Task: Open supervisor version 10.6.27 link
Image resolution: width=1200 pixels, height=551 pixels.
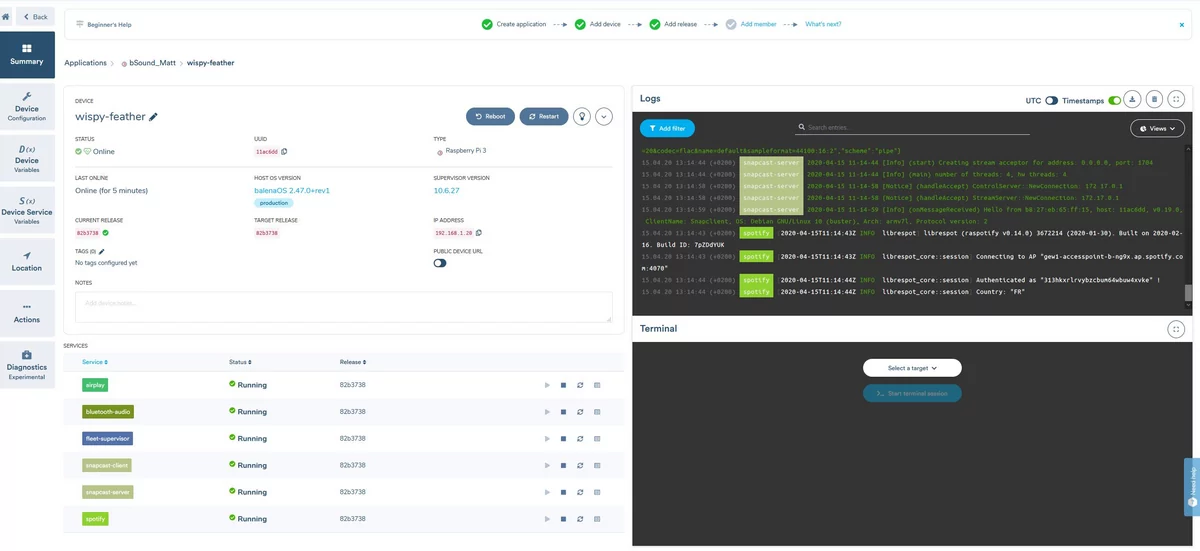Action: [446, 190]
